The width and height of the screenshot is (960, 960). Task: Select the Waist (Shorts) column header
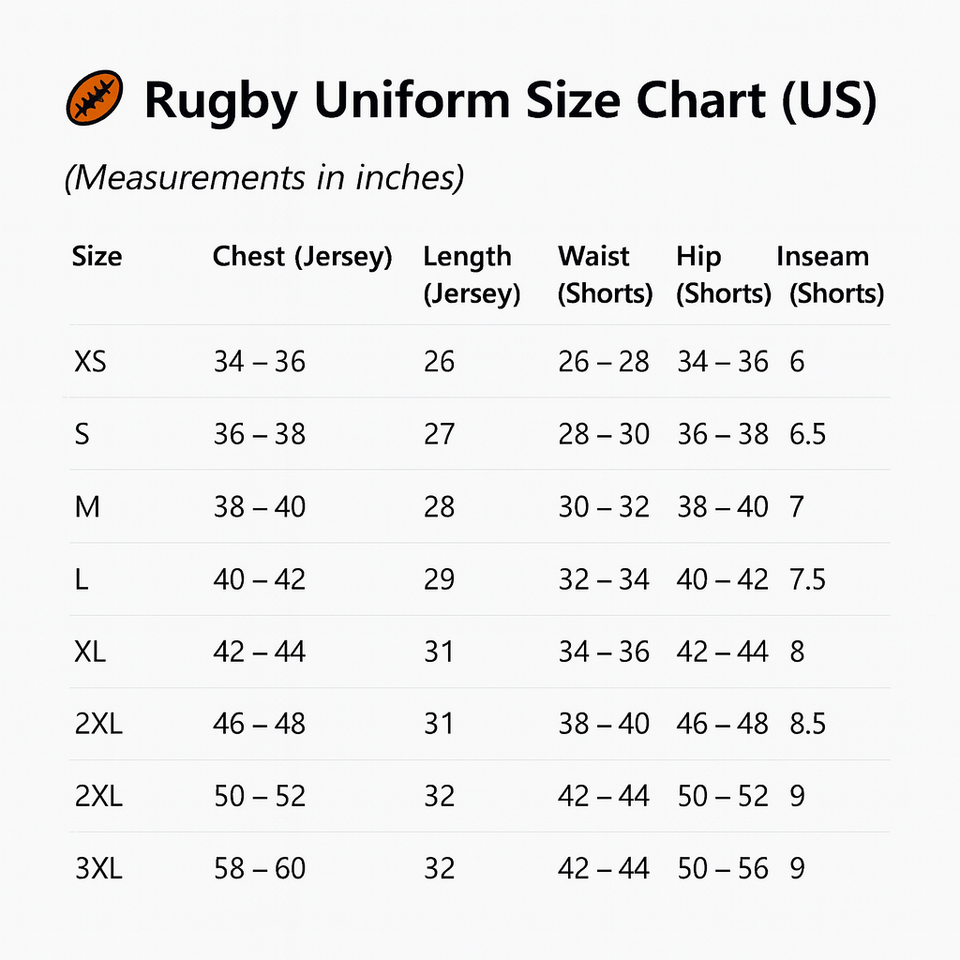(605, 275)
